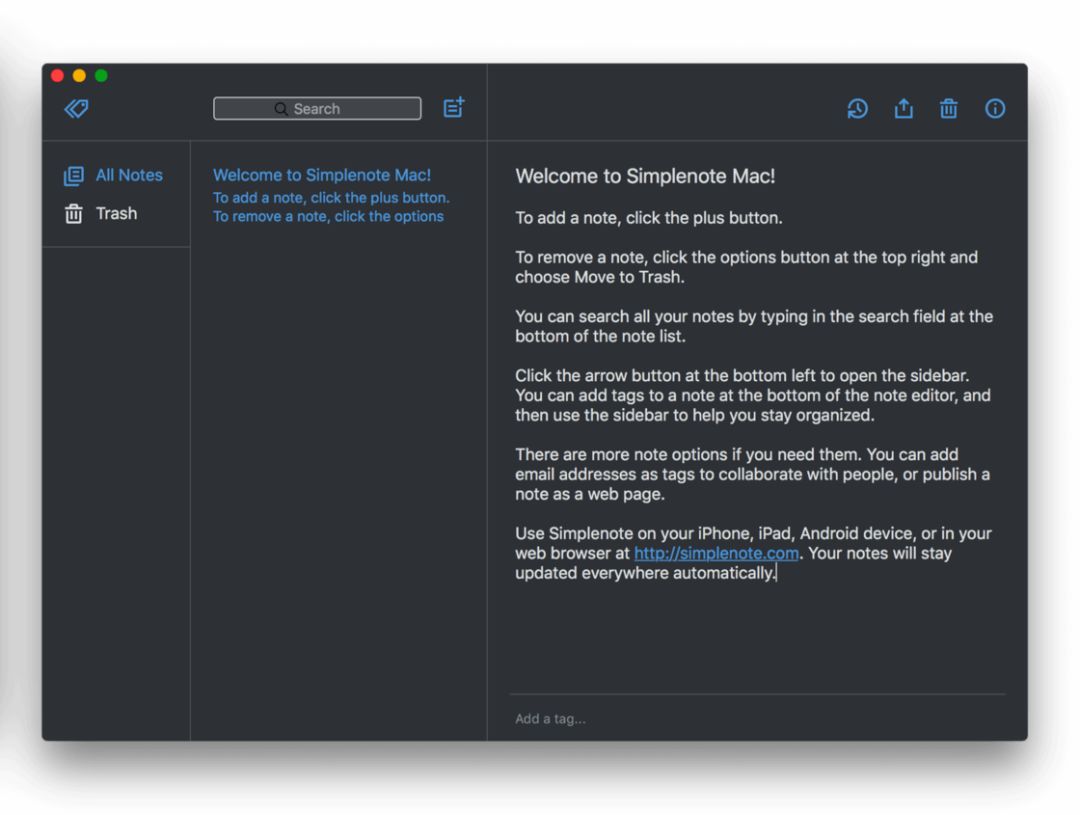This screenshot has width=1080, height=815.
Task: Click the paragraph 'There are more note options'
Action: tap(753, 474)
